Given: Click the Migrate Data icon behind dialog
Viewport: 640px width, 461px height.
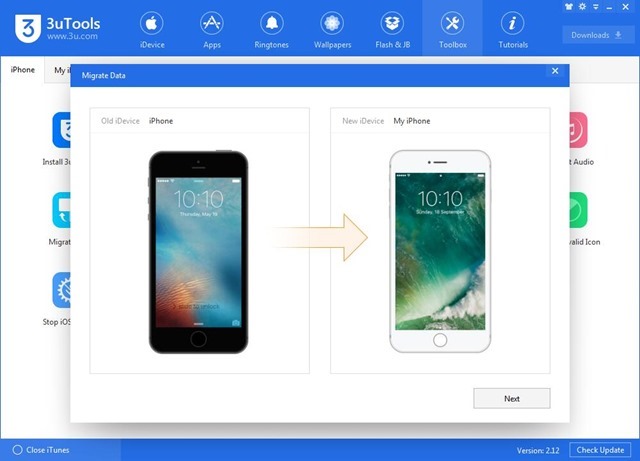Looking at the screenshot, I should coord(61,210).
